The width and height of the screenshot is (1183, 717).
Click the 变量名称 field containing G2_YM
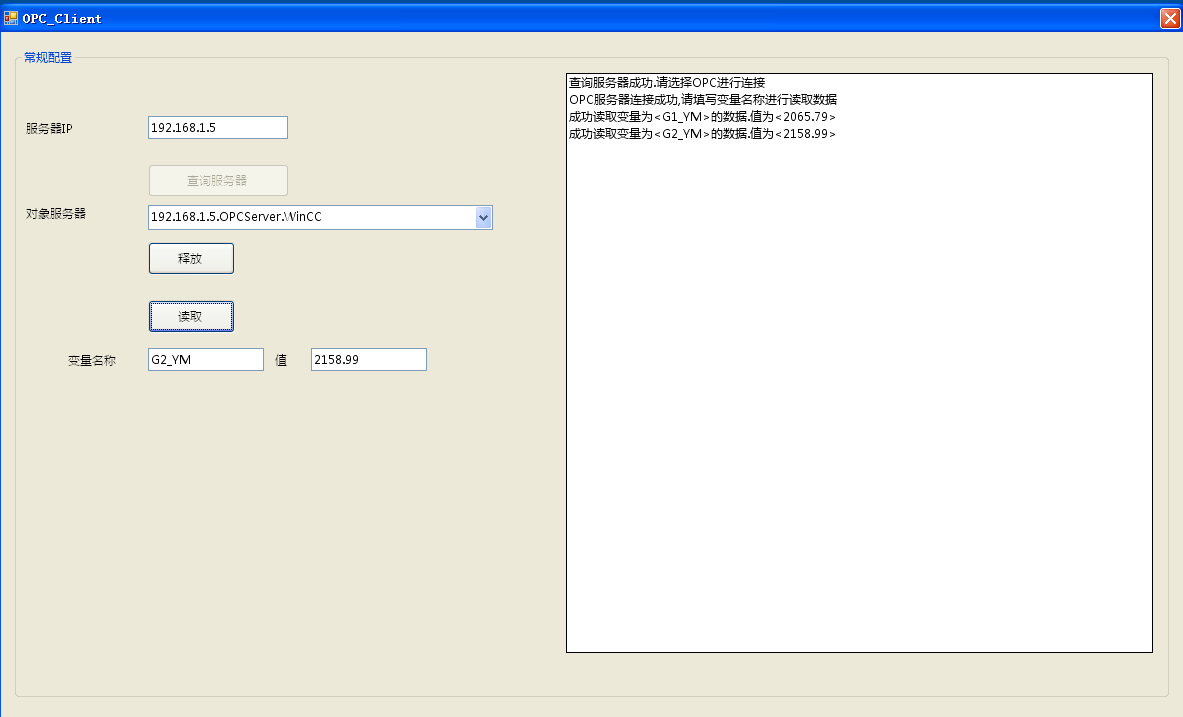[206, 359]
